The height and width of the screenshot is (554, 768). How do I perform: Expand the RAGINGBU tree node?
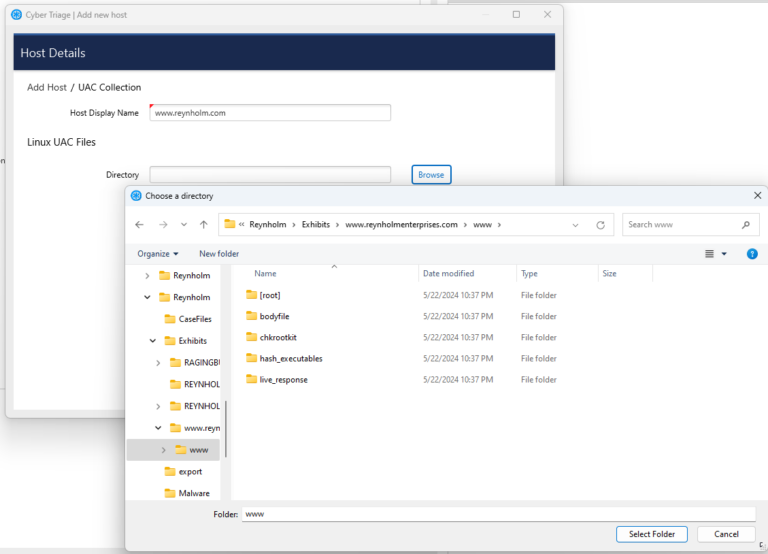[x=158, y=363]
